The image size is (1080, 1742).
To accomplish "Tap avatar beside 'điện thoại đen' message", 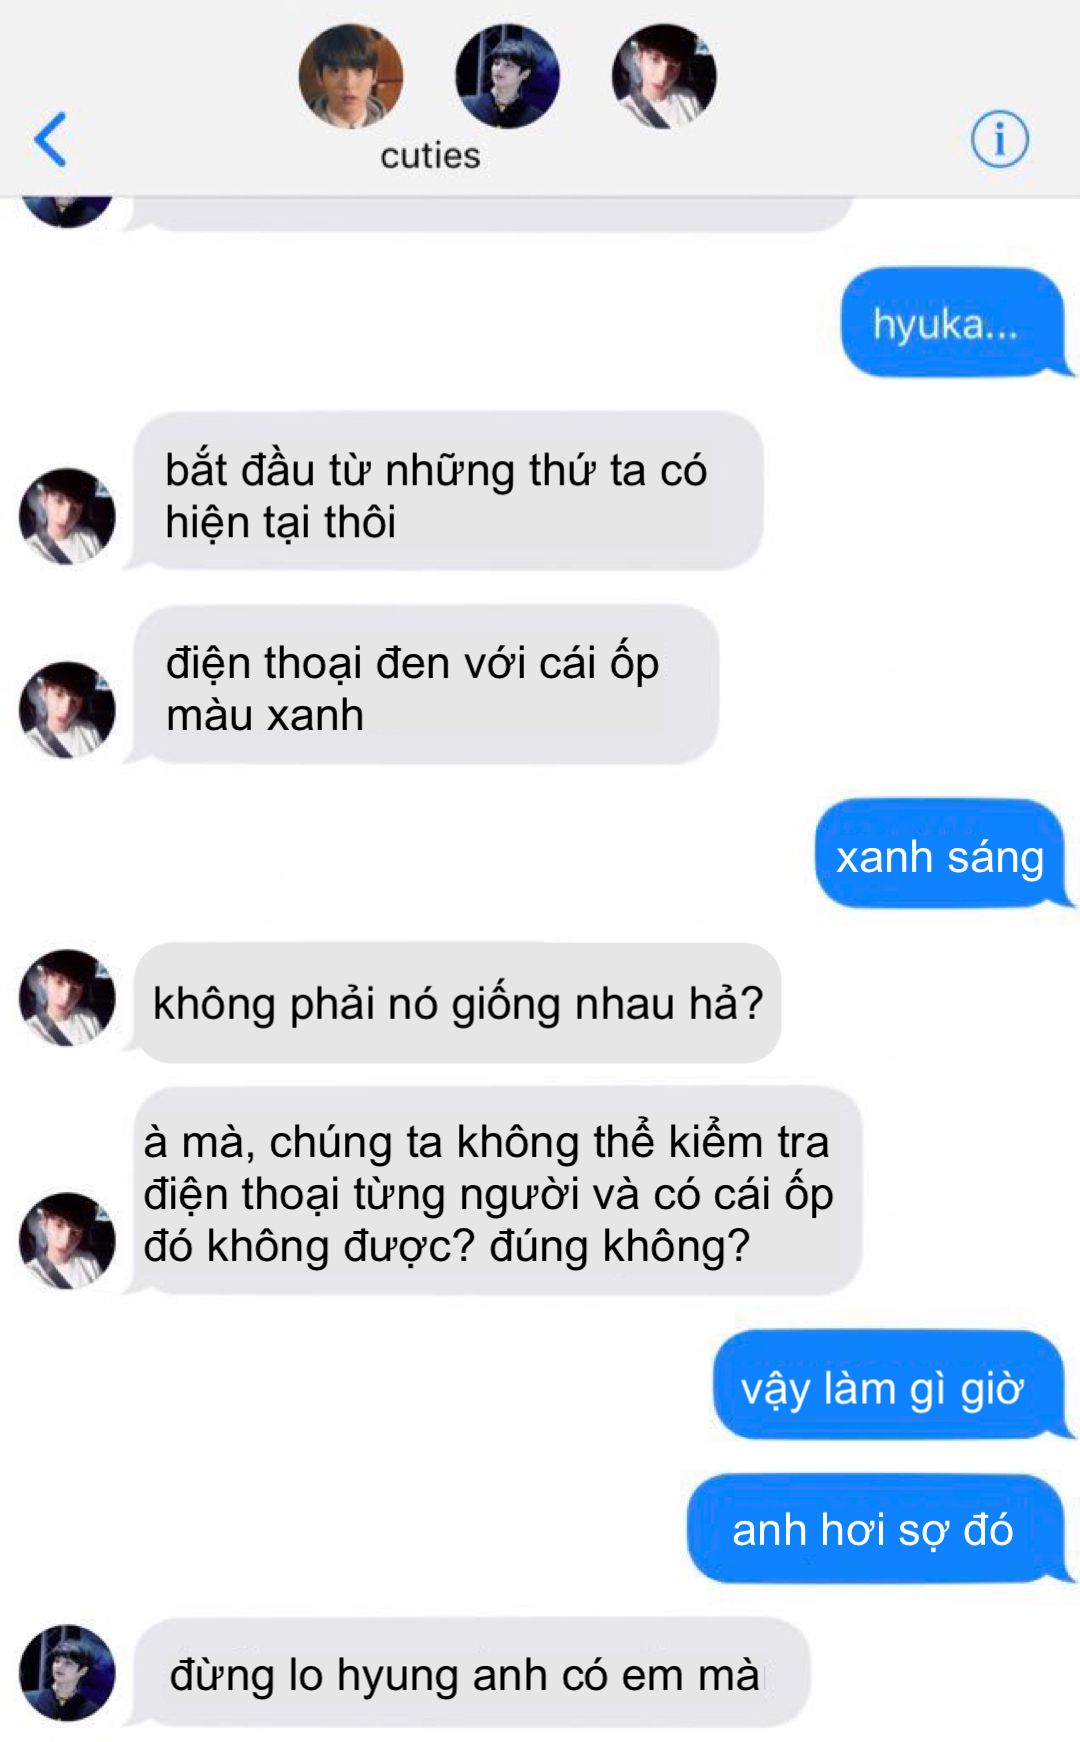I will pyautogui.click(x=67, y=710).
